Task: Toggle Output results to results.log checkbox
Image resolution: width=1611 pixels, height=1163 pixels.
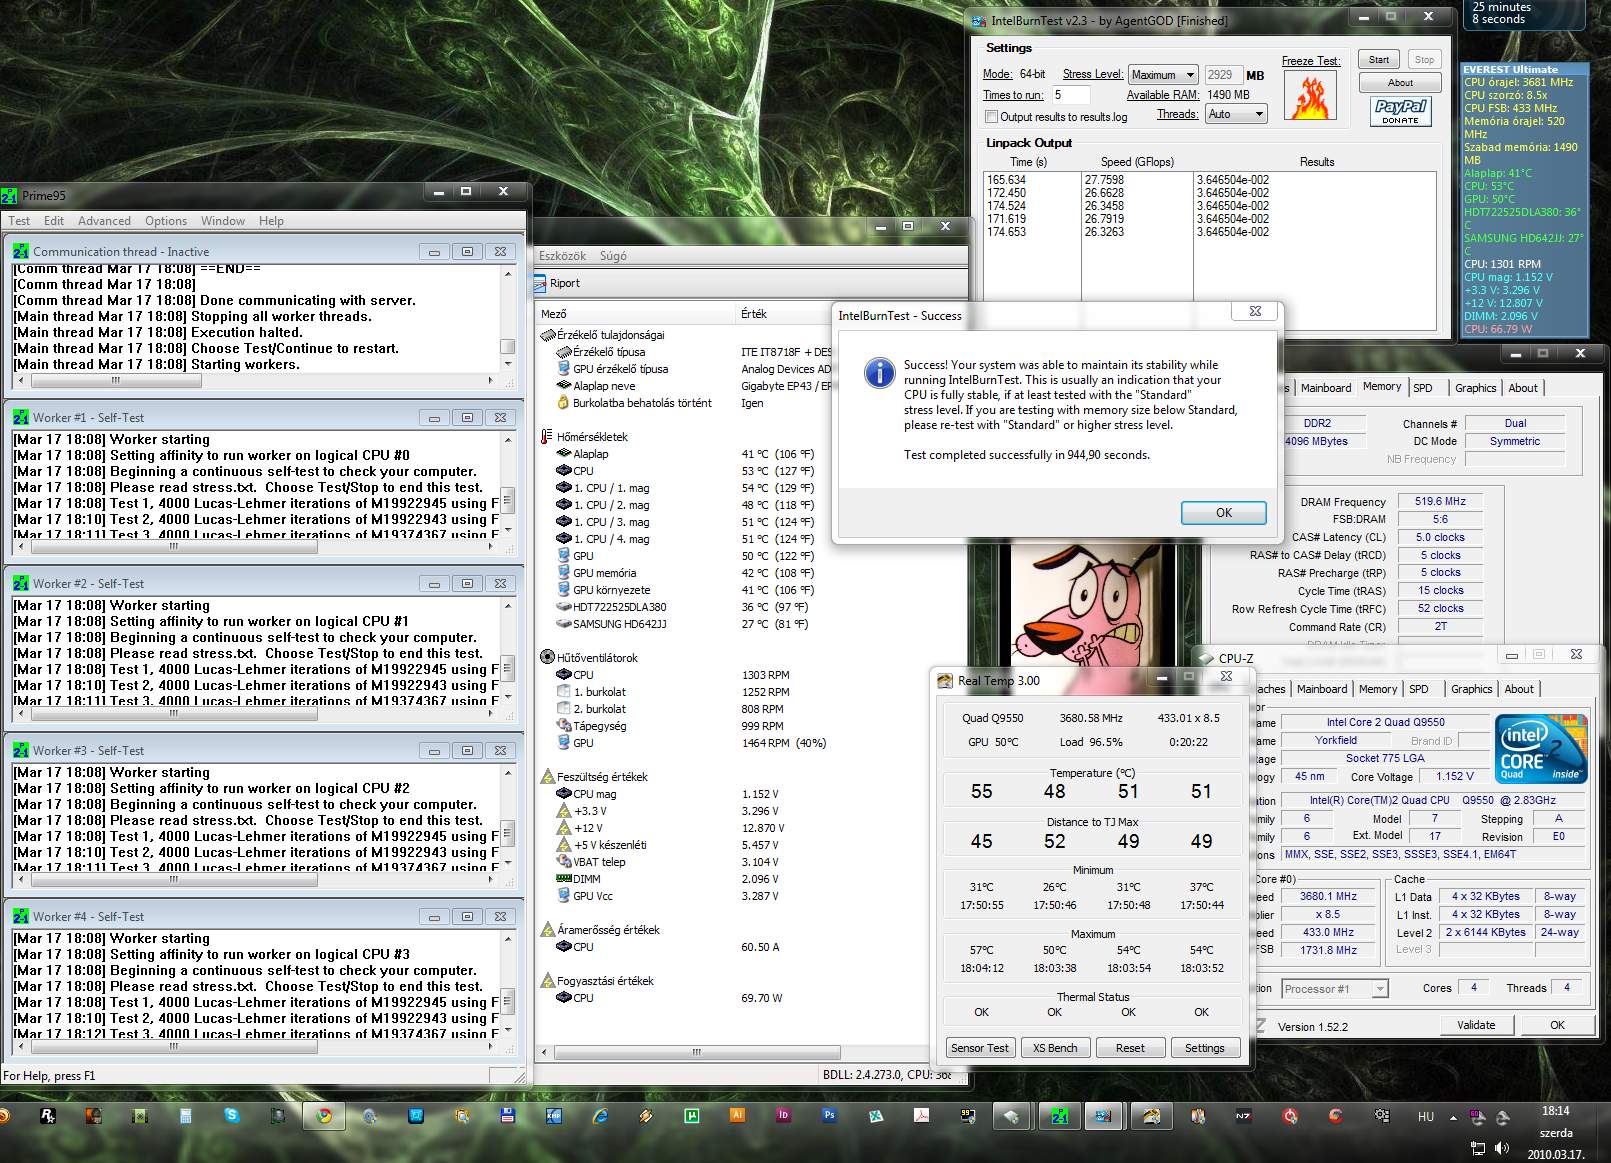Action: pos(991,117)
